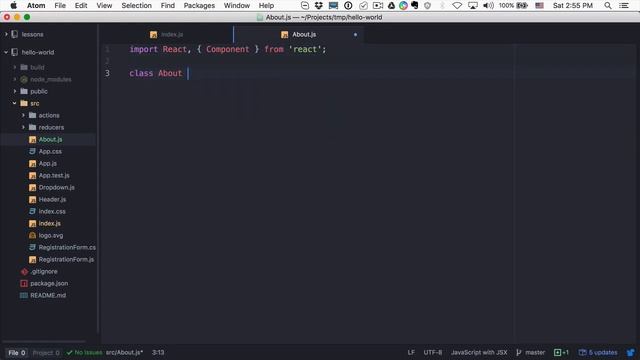Open the Edit menu
The width and height of the screenshot is (640, 360).
pyautogui.click(x=81, y=5)
